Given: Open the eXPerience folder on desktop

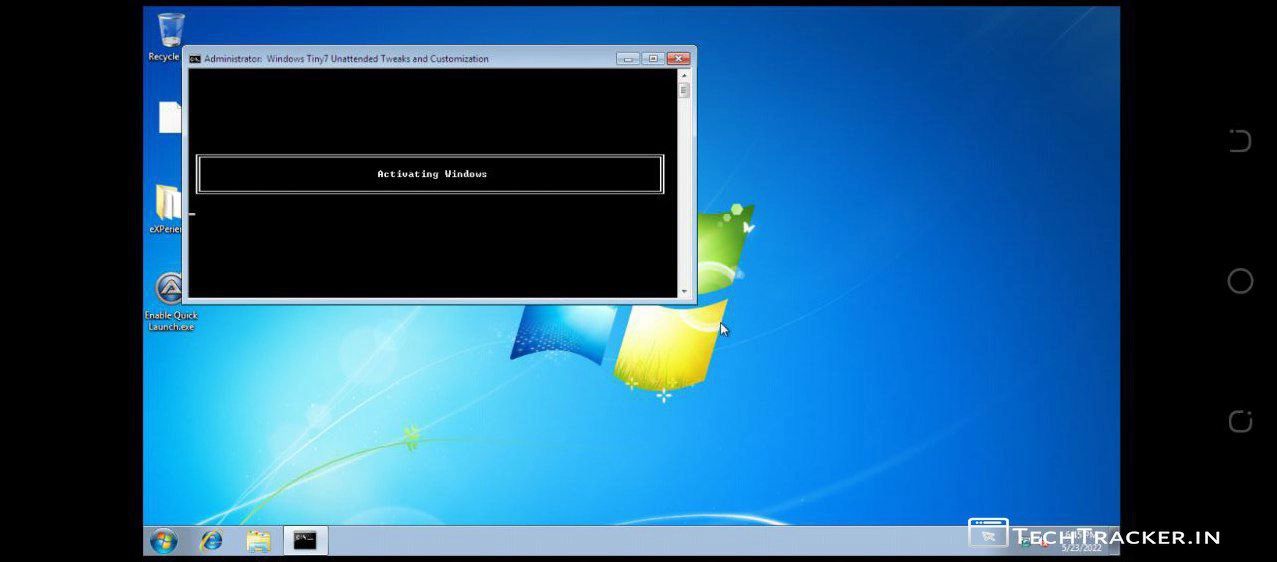Looking at the screenshot, I should pos(168,203).
